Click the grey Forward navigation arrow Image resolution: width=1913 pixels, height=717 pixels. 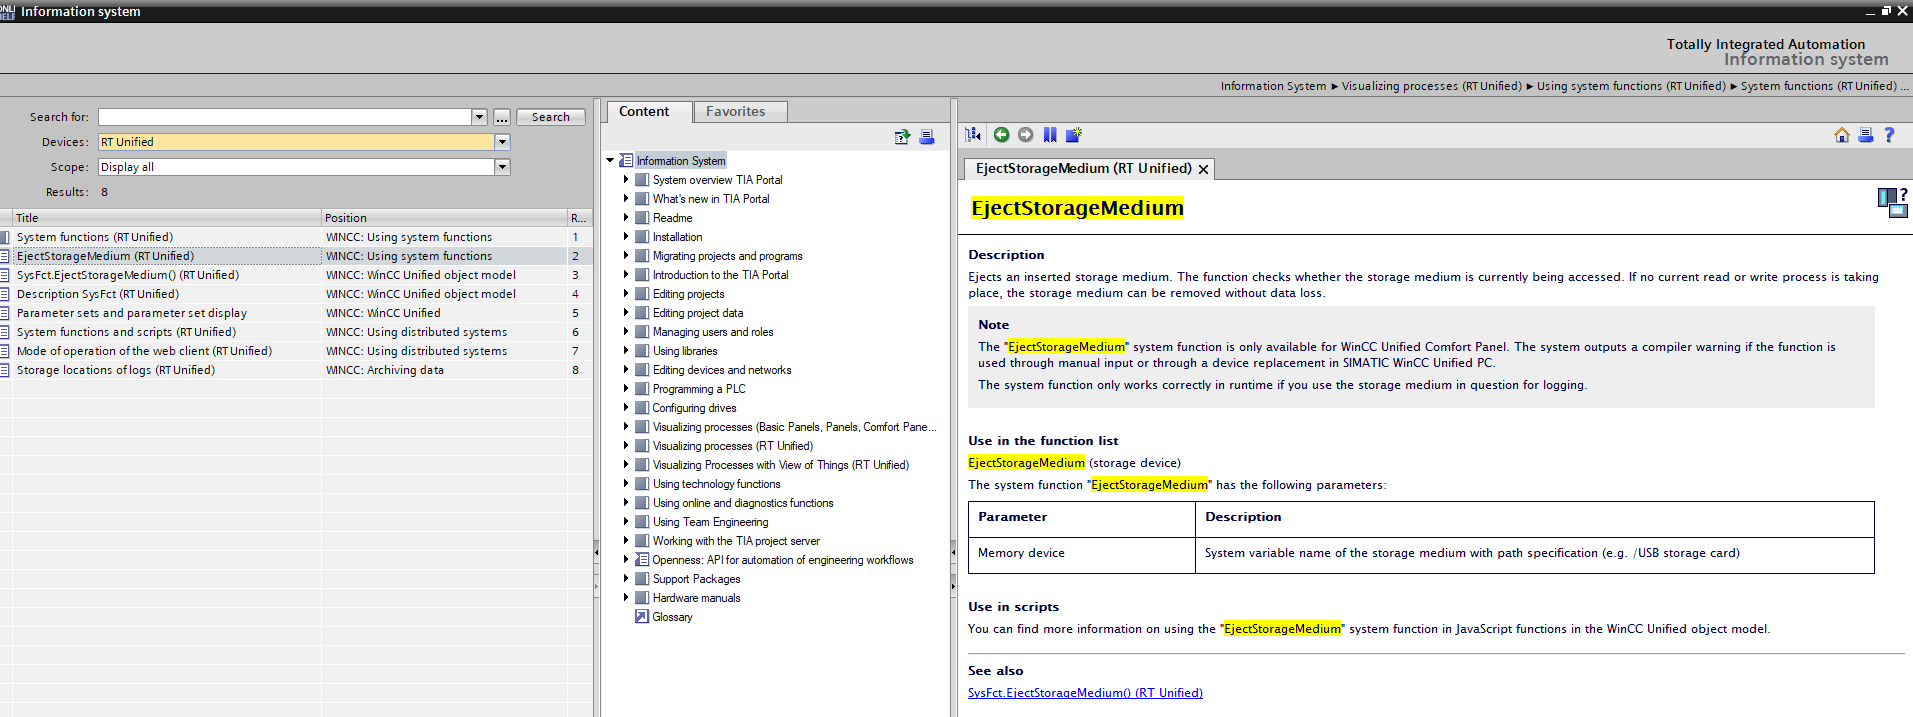[1025, 135]
